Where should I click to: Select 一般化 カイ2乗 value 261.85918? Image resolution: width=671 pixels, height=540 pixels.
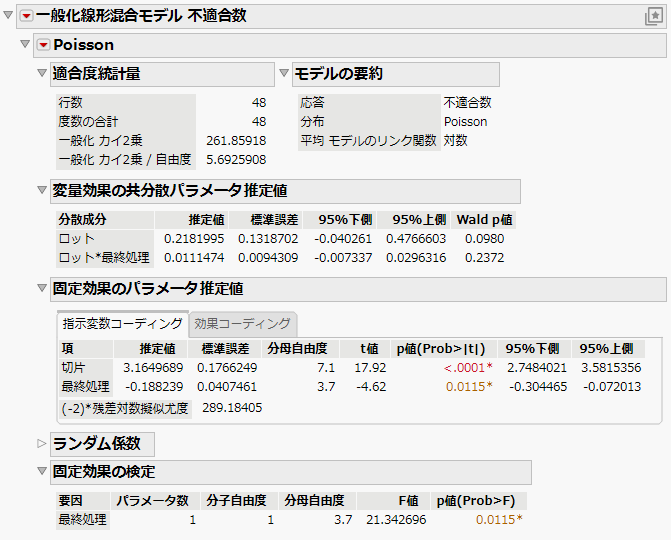click(x=236, y=141)
